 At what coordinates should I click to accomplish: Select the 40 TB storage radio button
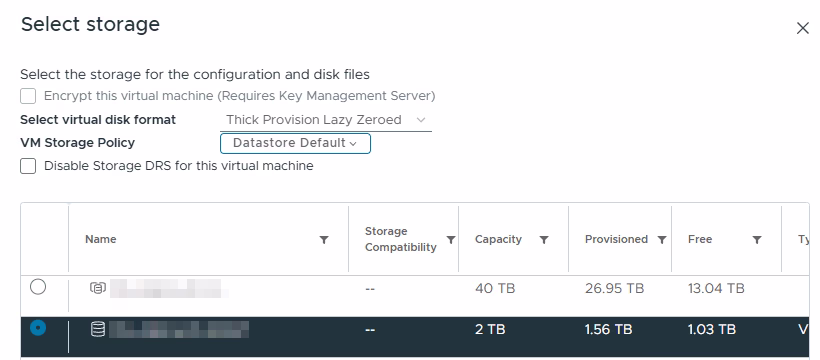pyautogui.click(x=38, y=287)
